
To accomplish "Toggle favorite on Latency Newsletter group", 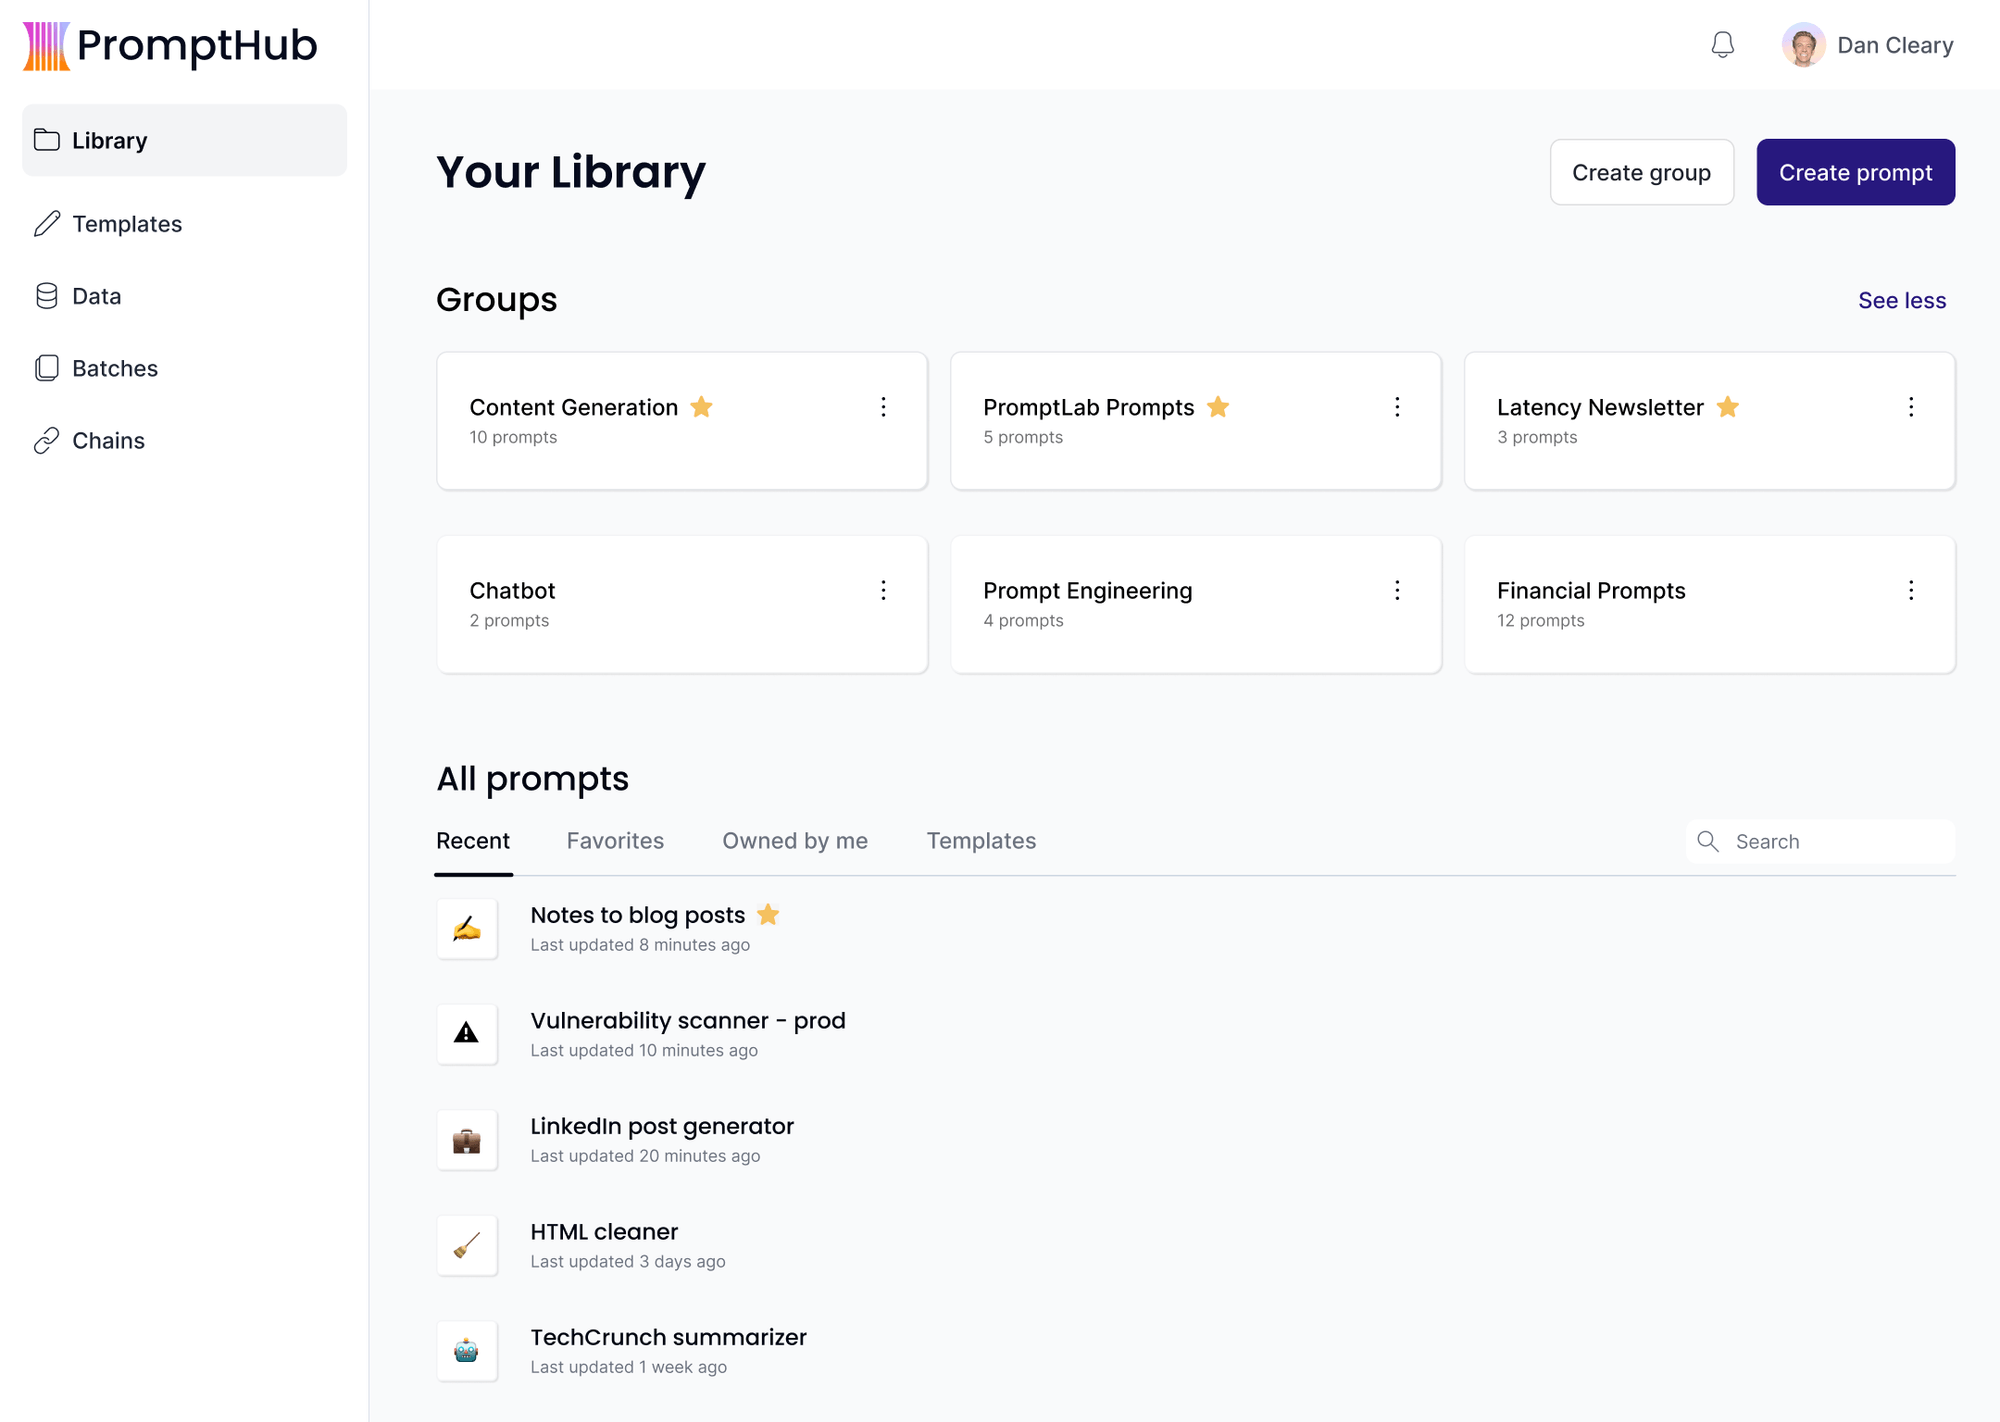I will (x=1727, y=407).
